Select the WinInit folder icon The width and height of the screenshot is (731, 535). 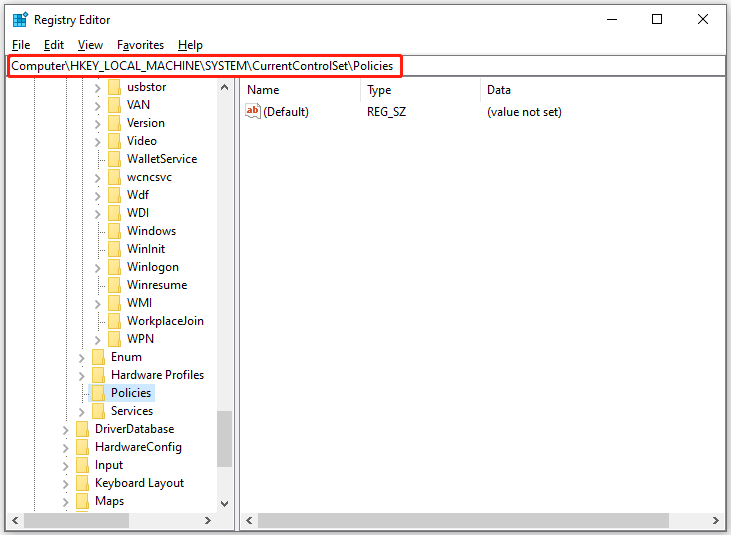point(114,249)
